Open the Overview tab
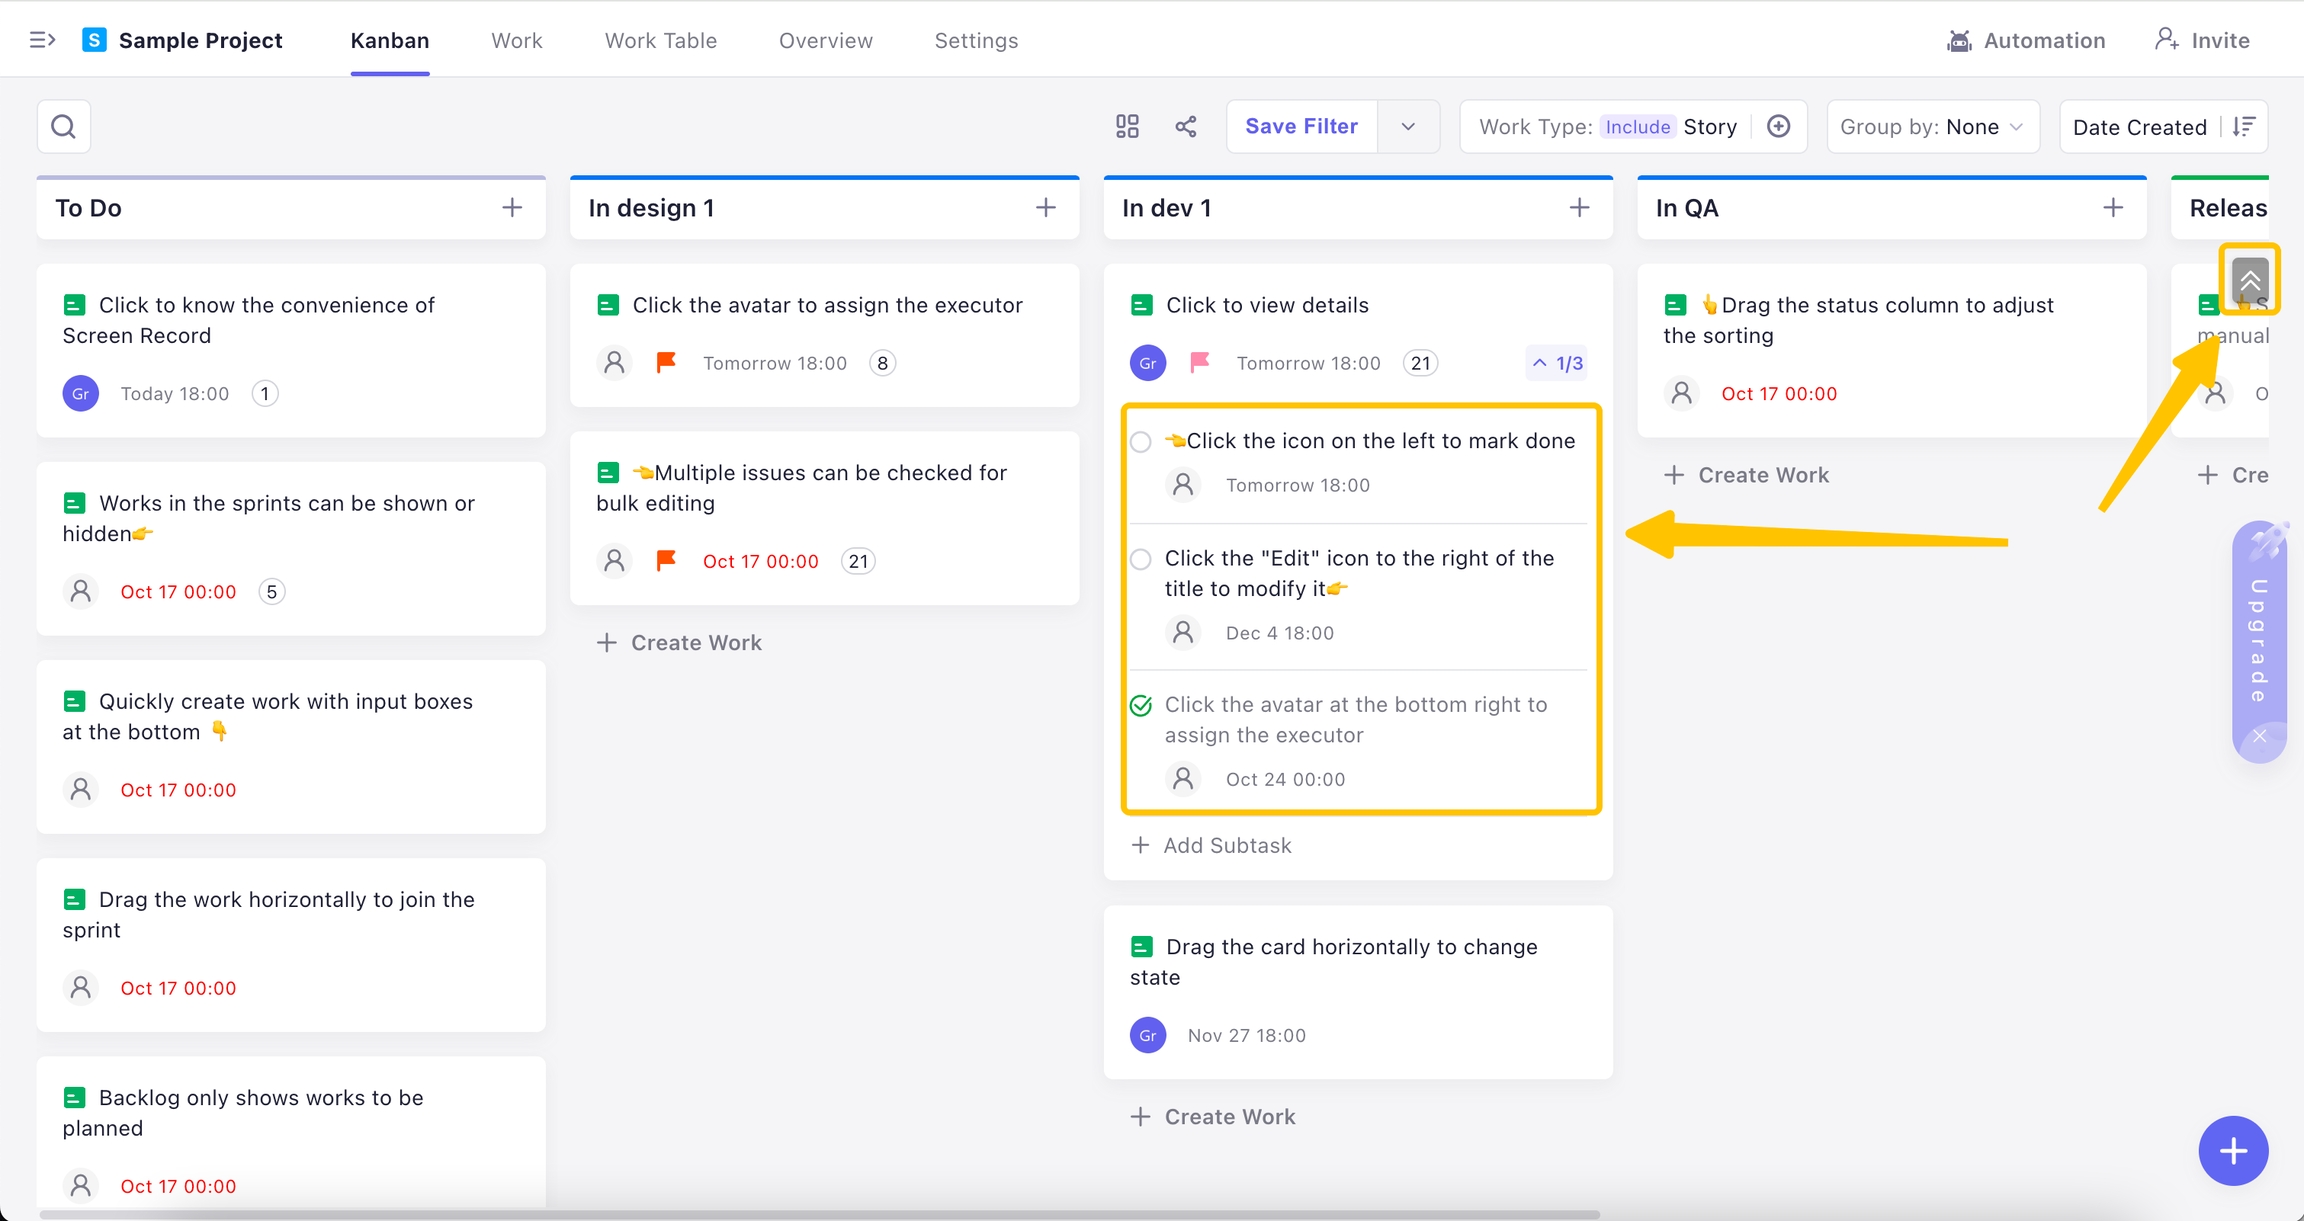This screenshot has height=1221, width=2304. 825,40
